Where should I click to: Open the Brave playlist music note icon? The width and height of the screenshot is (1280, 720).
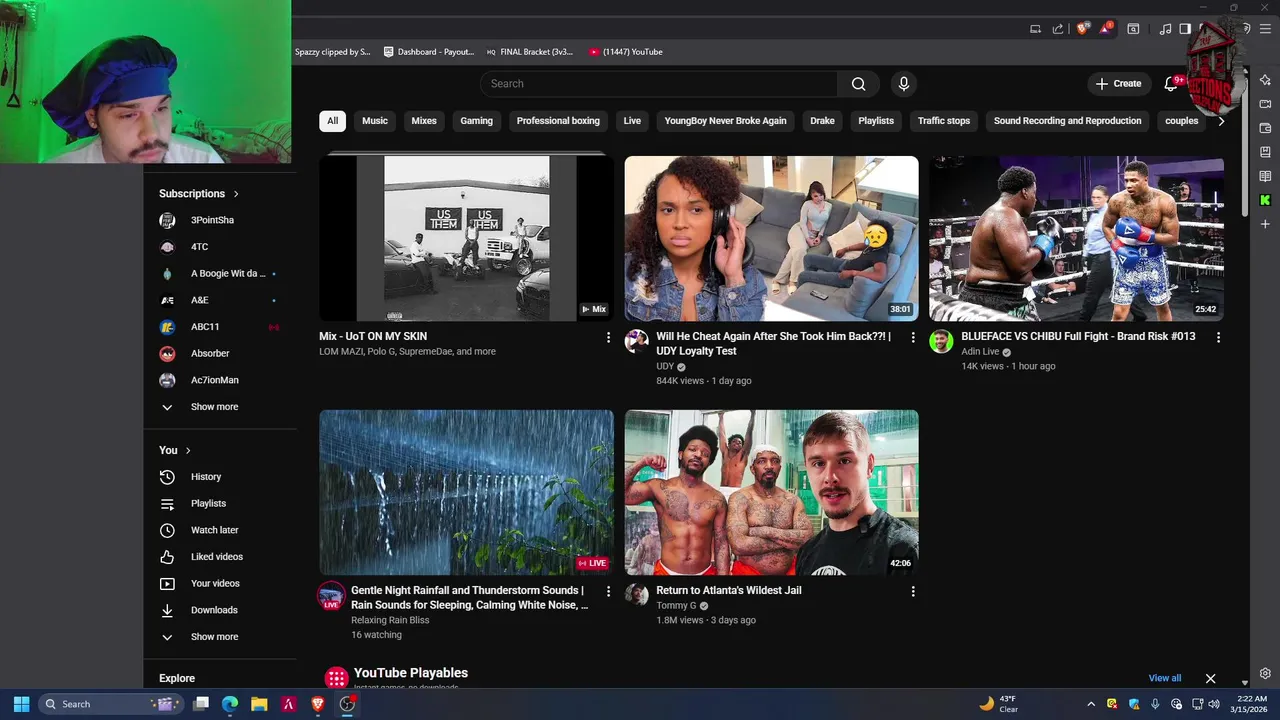[x=1165, y=29]
